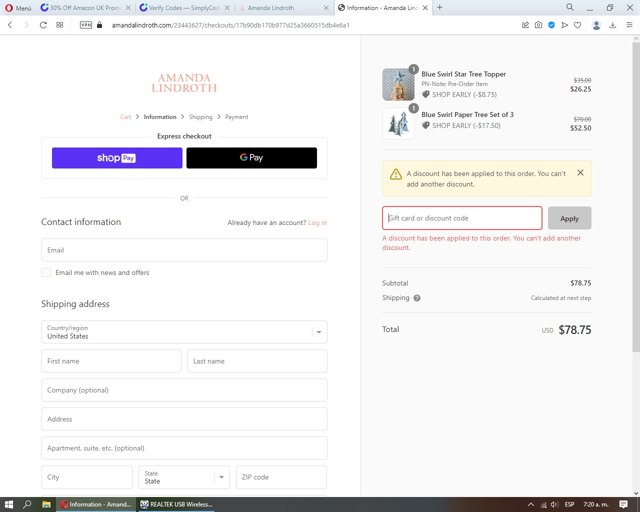Click the share page icon in address bar
This screenshot has height=512, width=640.
point(525,25)
